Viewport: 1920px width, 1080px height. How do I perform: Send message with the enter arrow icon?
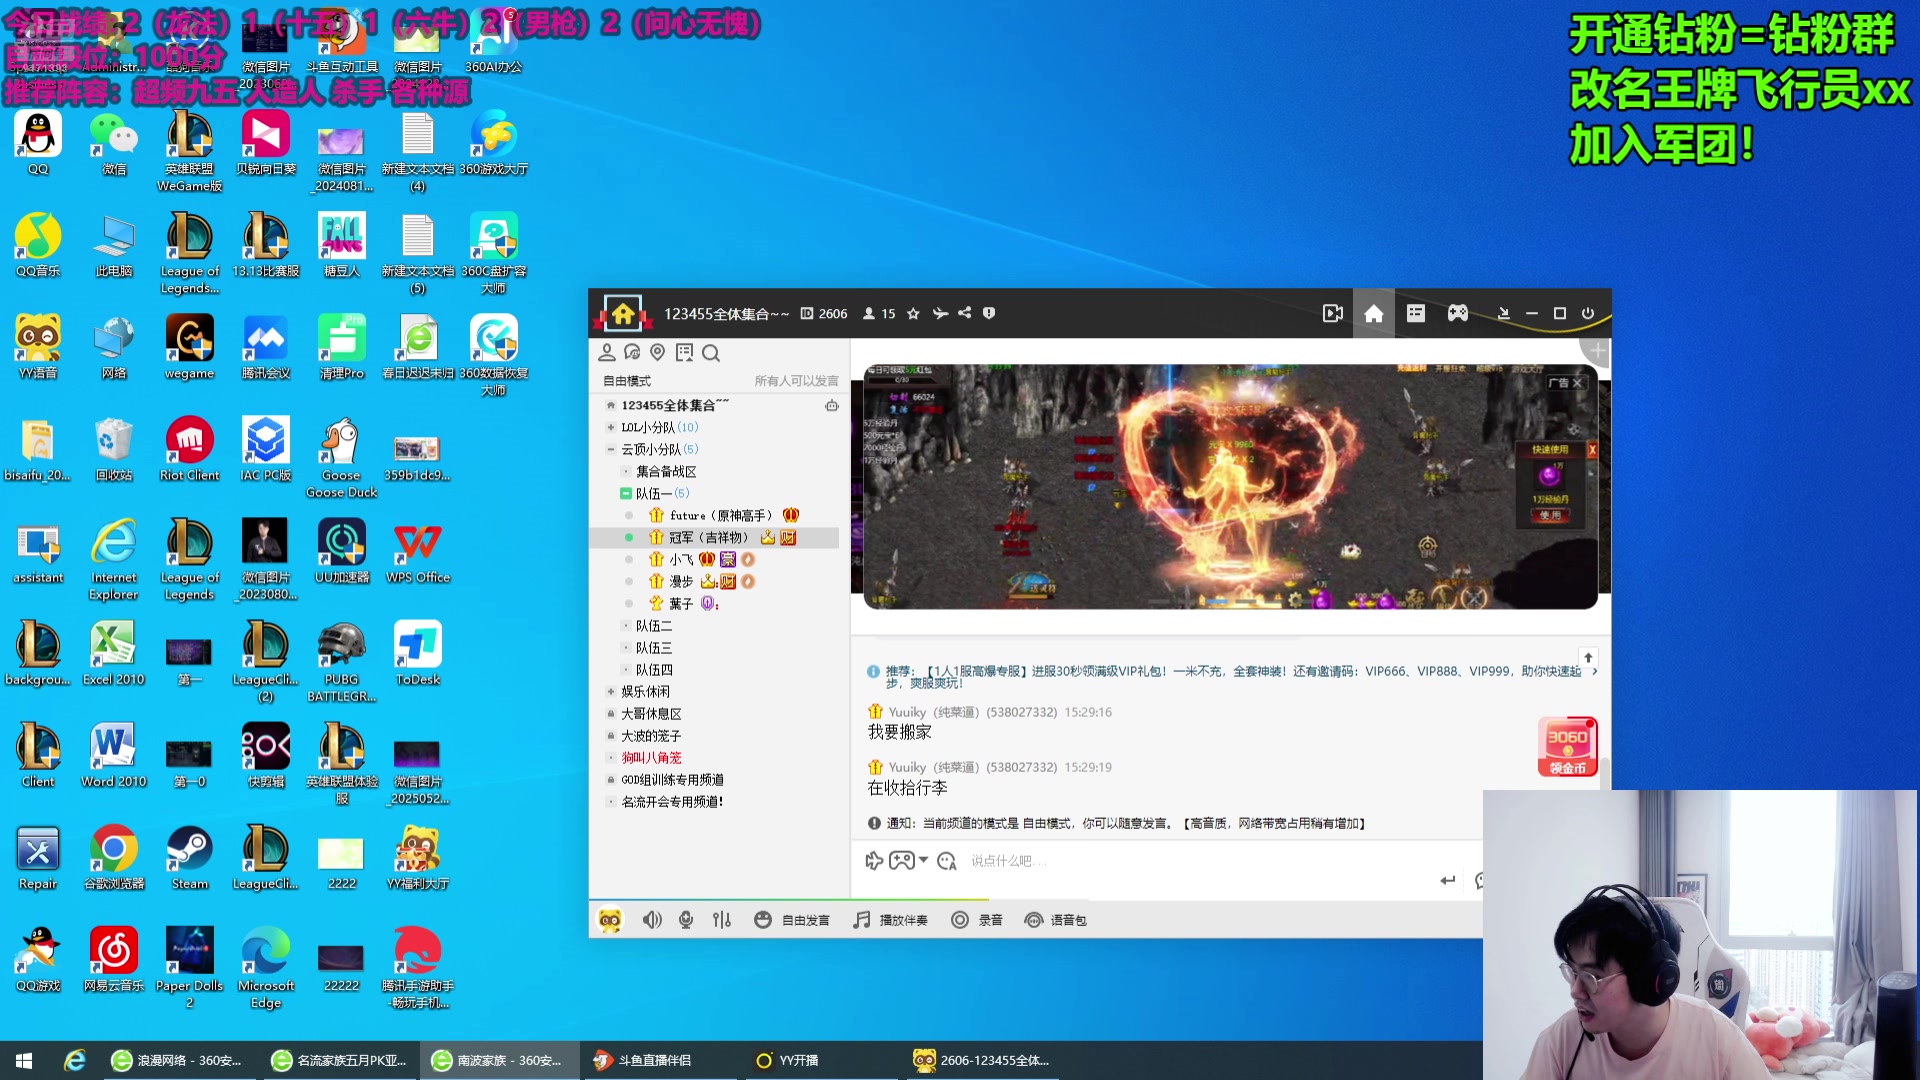(x=1447, y=880)
